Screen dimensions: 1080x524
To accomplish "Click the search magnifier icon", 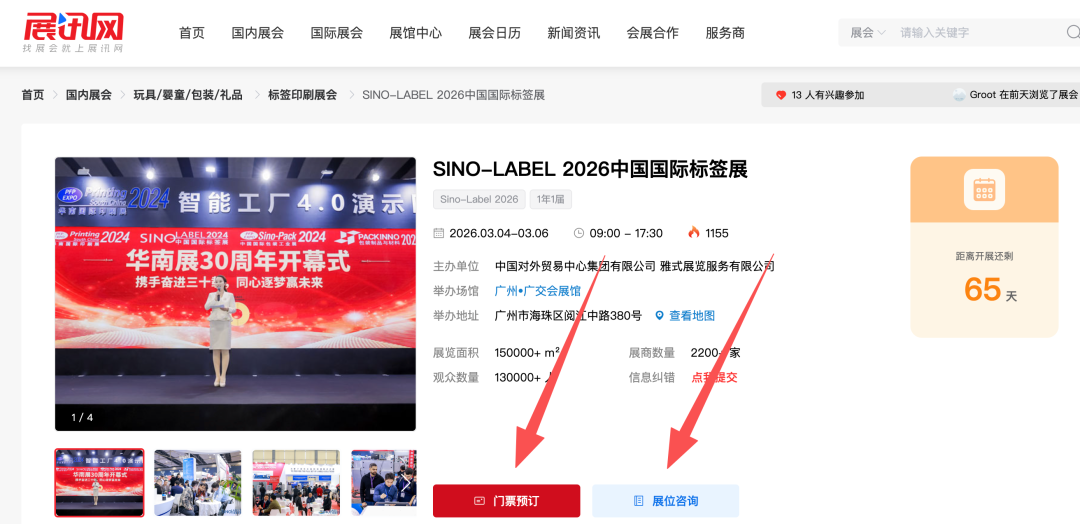I will (1072, 32).
